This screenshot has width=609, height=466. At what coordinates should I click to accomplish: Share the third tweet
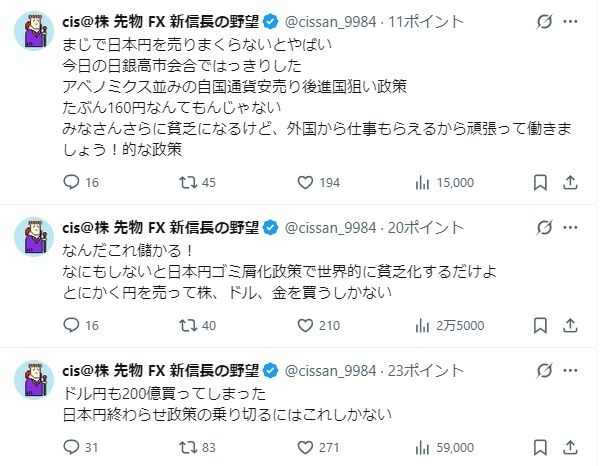coord(571,447)
